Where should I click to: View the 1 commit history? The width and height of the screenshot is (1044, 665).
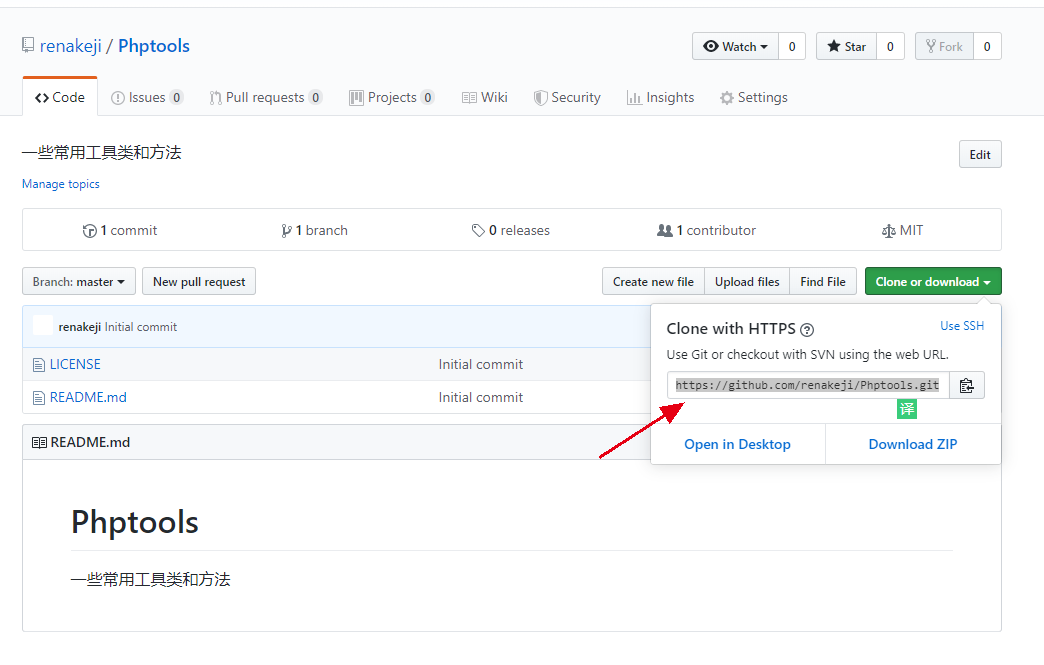coord(120,230)
